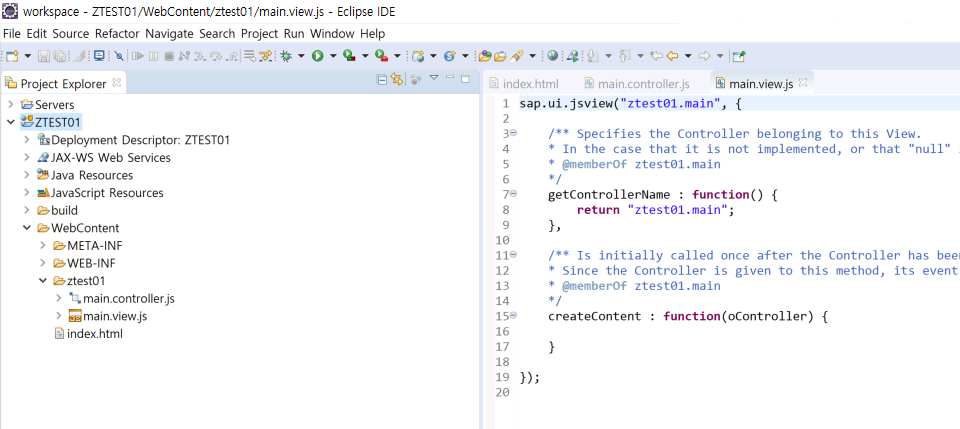
Task: Click the Launch Web Service icon
Action: [x=572, y=56]
